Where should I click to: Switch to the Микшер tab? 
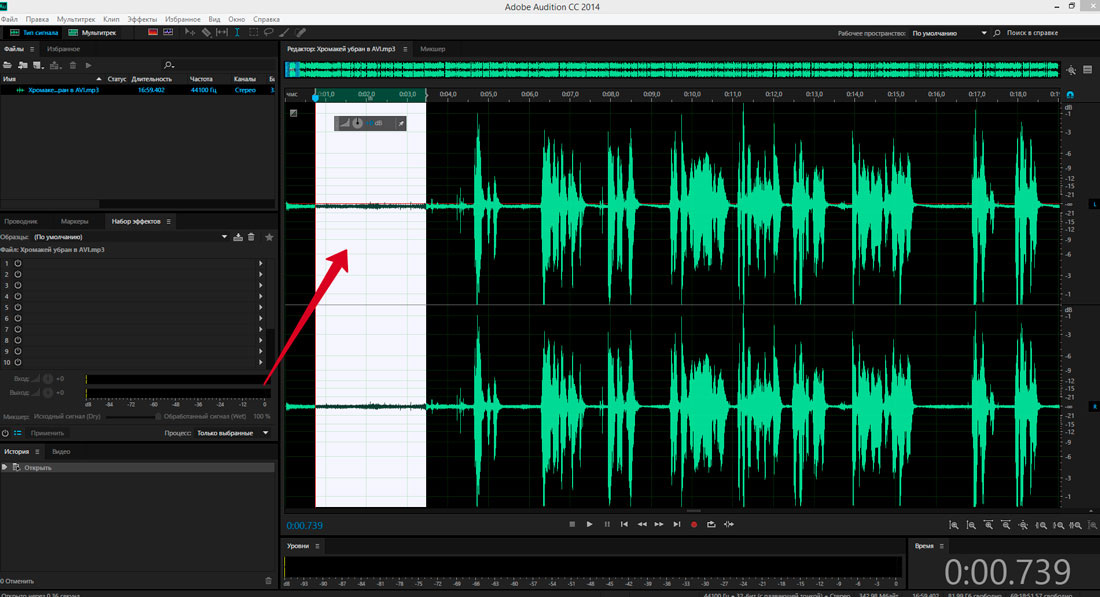click(x=433, y=49)
